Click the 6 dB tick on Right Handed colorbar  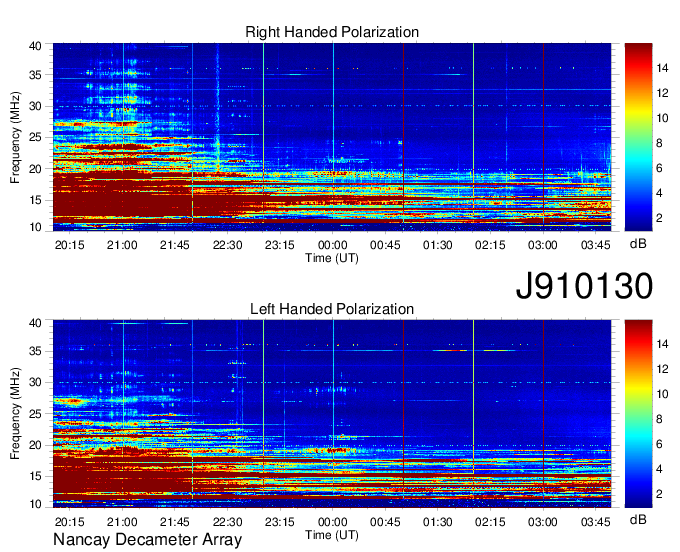659,168
